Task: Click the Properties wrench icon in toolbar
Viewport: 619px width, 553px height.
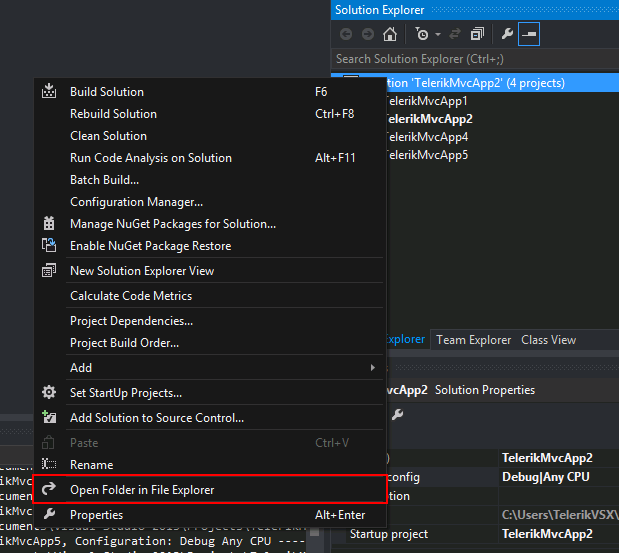Action: click(507, 34)
